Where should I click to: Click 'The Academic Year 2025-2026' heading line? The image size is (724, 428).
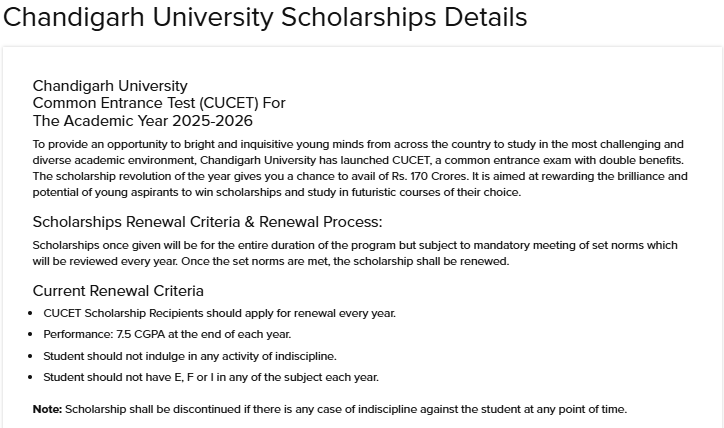click(x=143, y=121)
